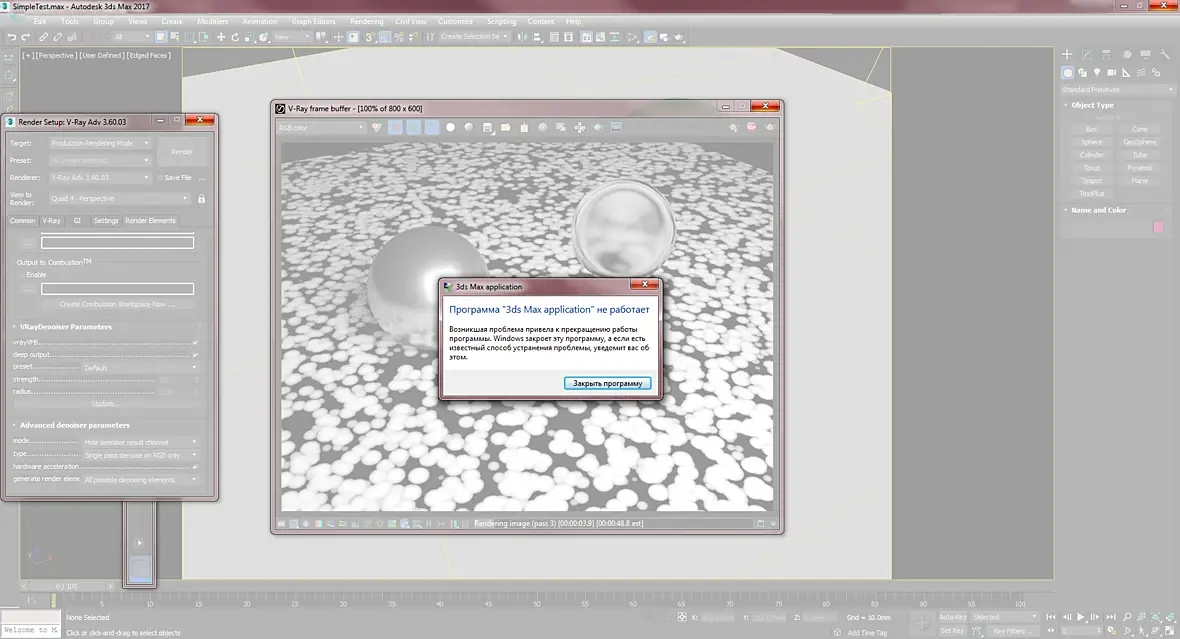Switch to V-Ray tab in Render Setup
The height and width of the screenshot is (639, 1180).
[x=51, y=221]
